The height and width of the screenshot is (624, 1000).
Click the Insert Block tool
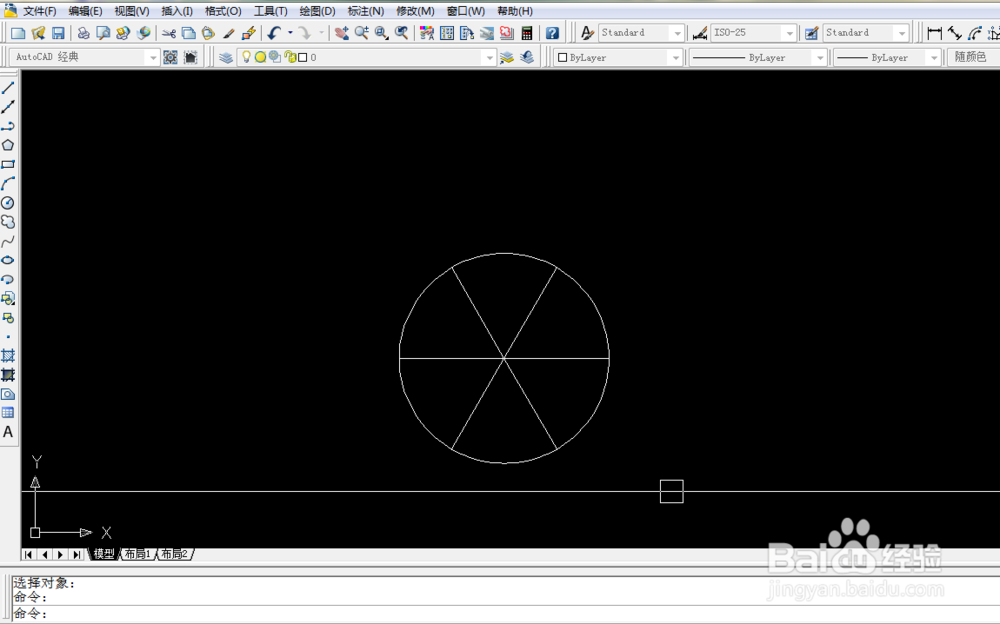[8, 298]
